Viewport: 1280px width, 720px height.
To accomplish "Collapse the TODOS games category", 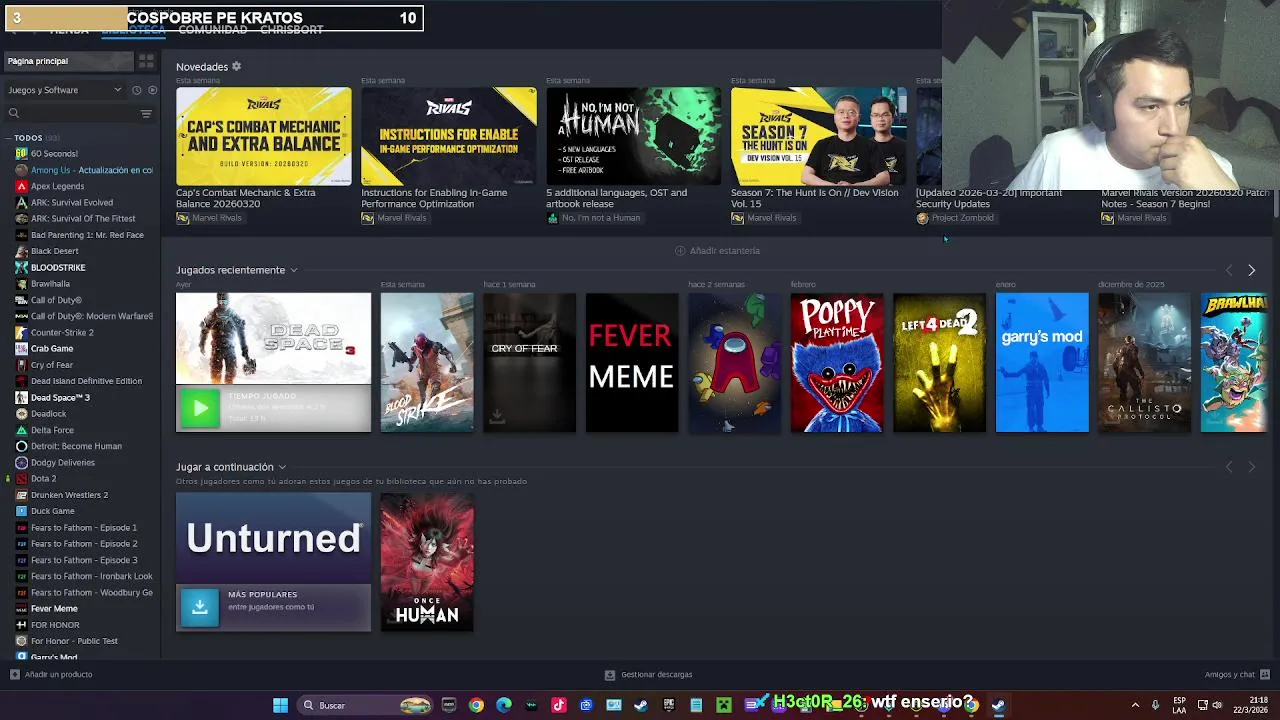I will tap(9, 138).
